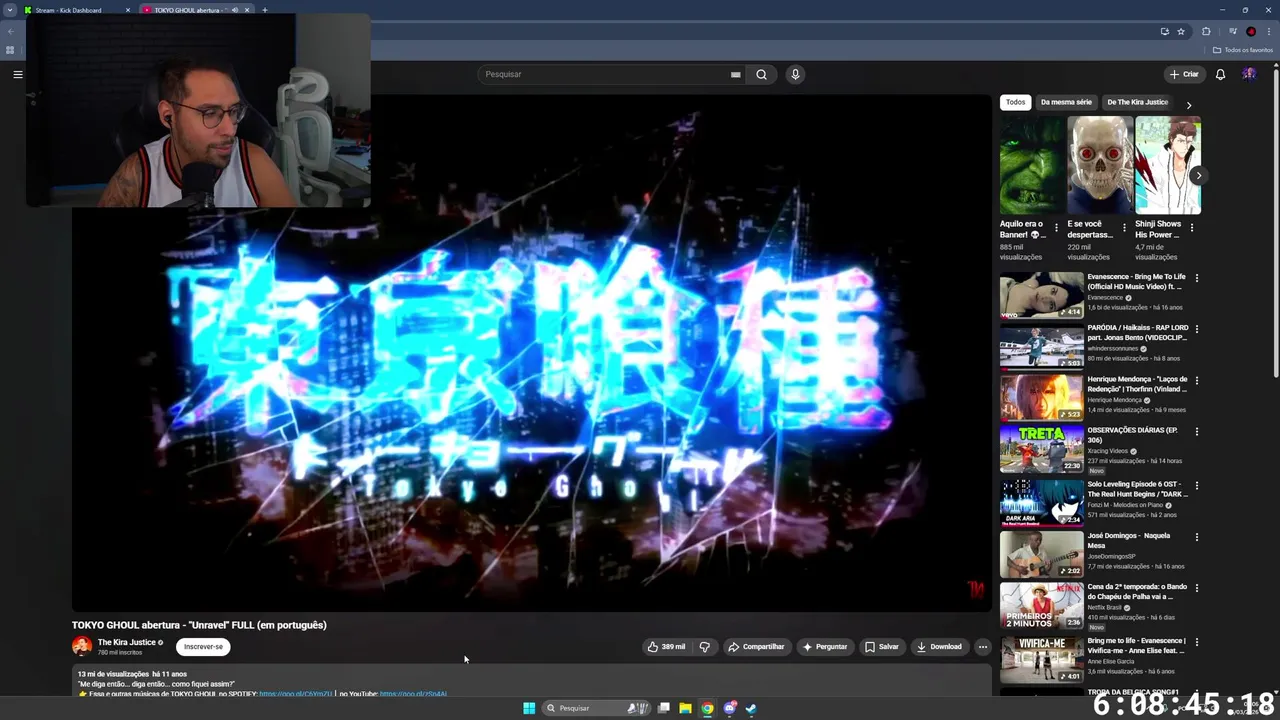Open the Criar create menu
This screenshot has width=1280, height=720.
(1184, 74)
